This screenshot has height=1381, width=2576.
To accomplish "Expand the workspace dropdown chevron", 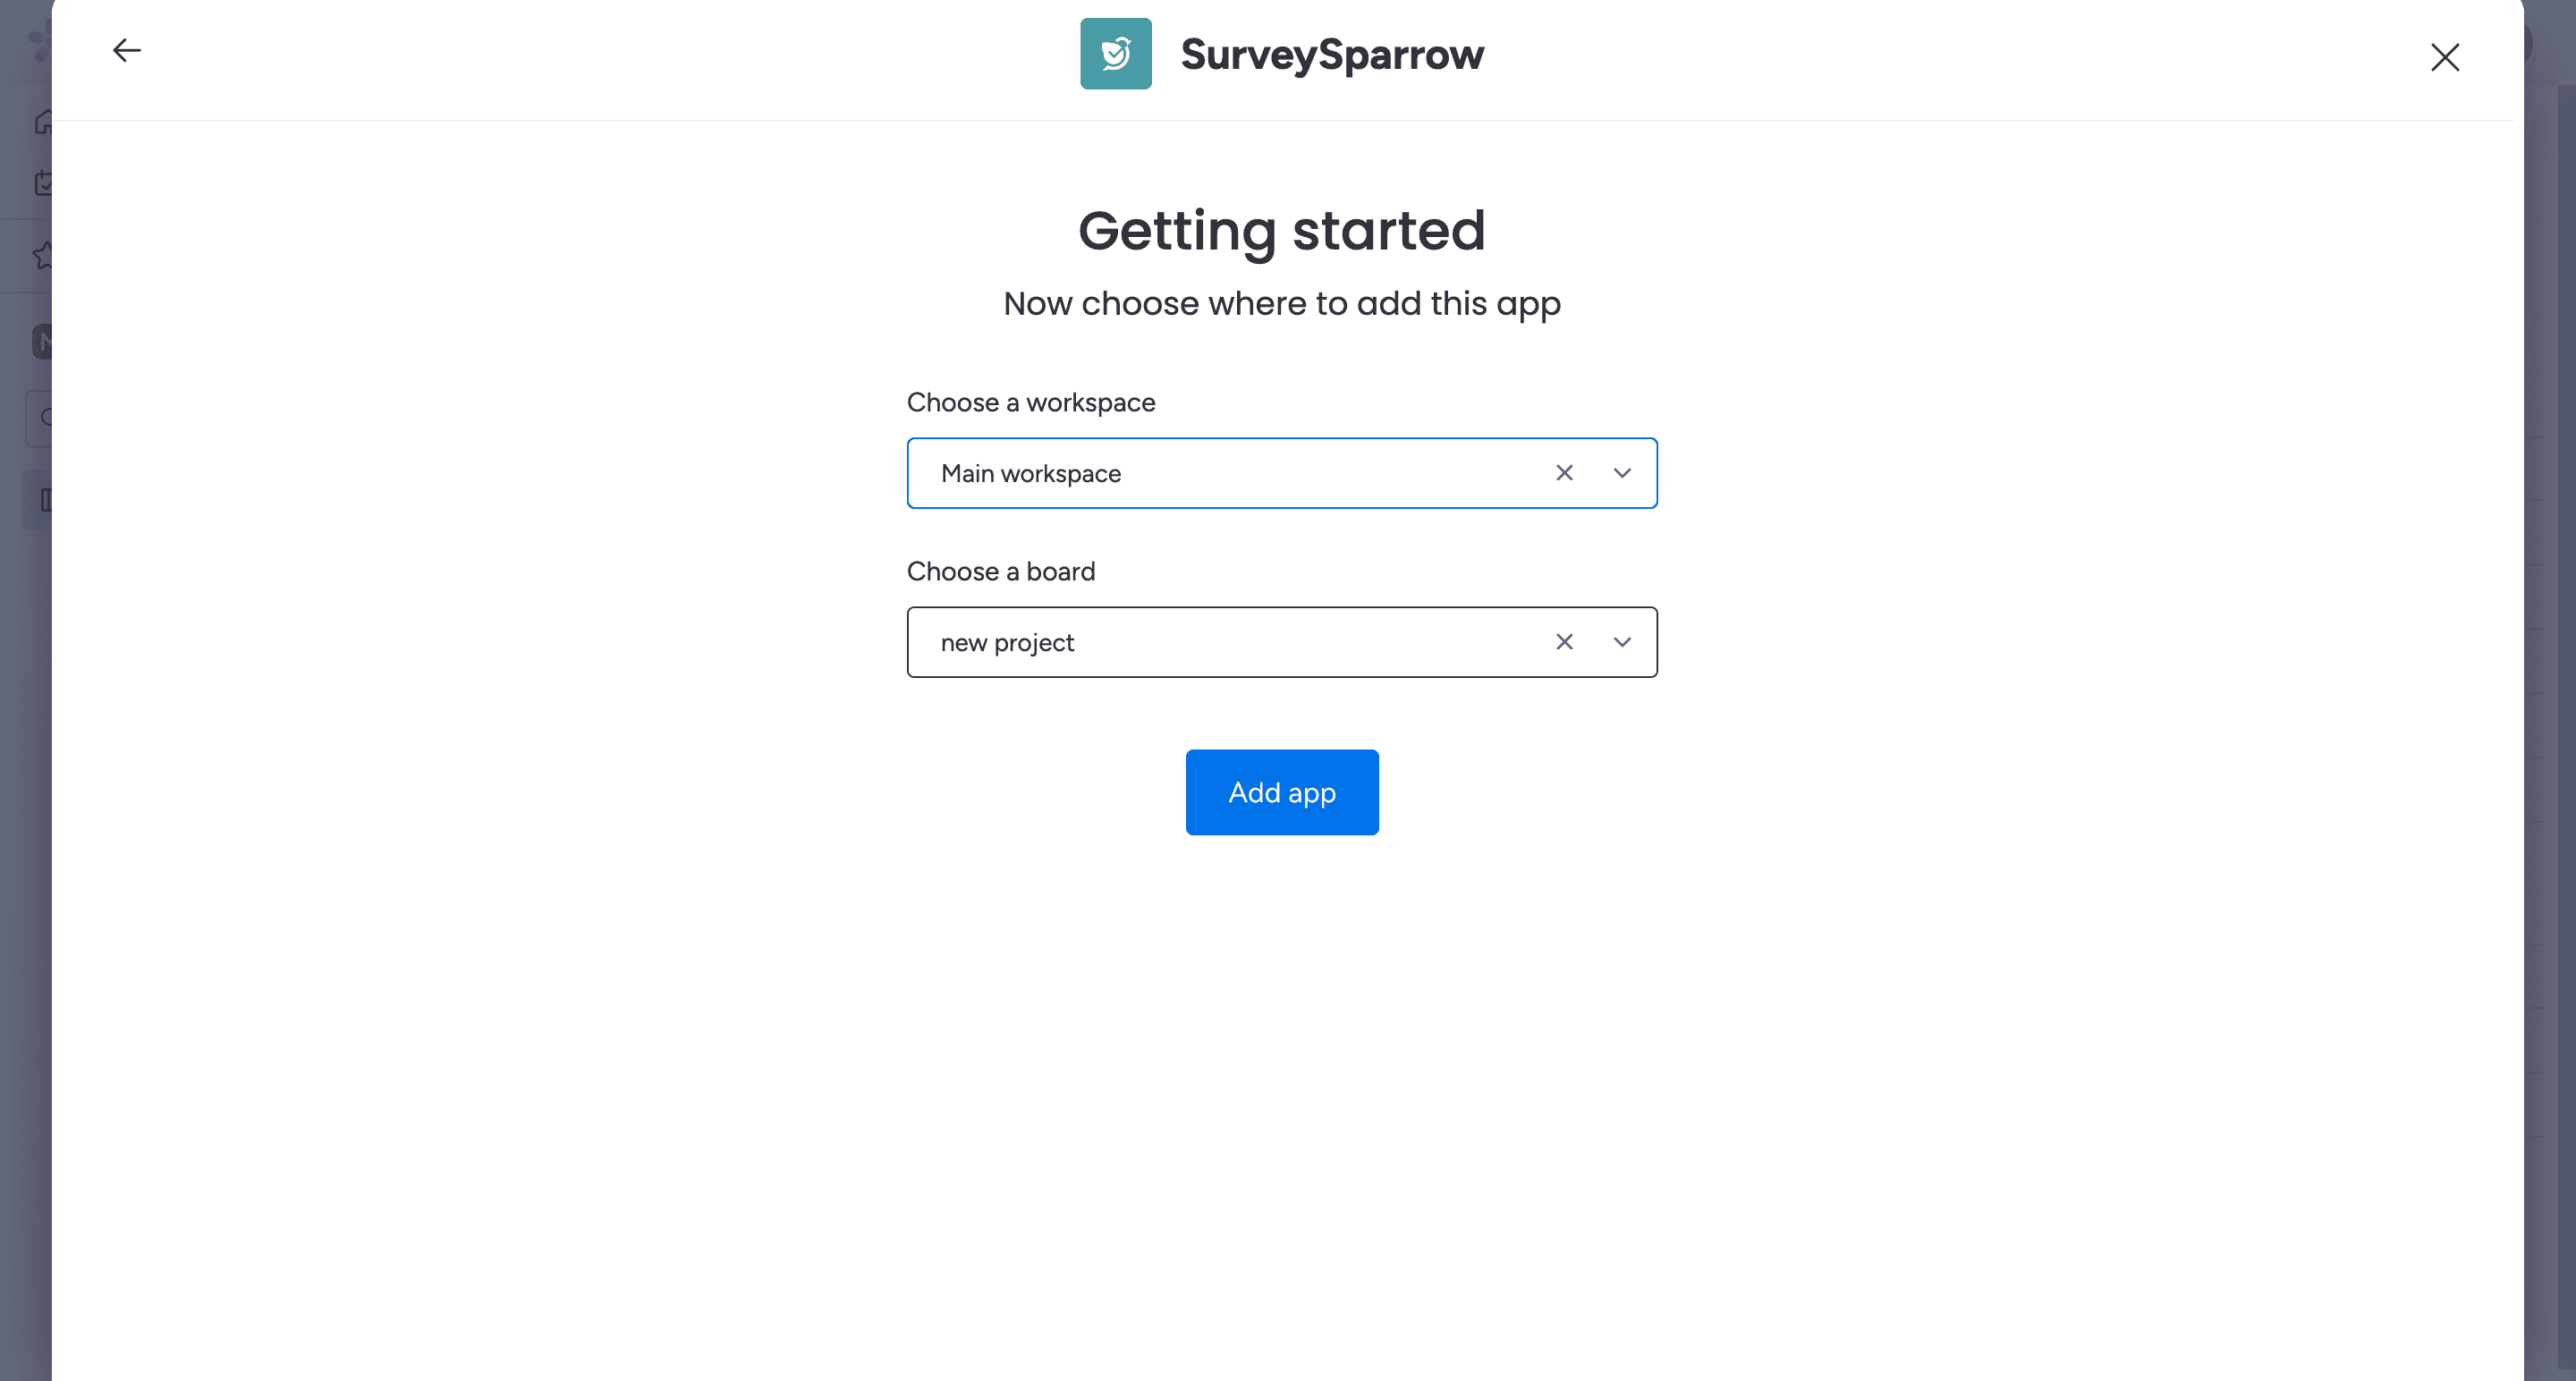I will coord(1622,473).
